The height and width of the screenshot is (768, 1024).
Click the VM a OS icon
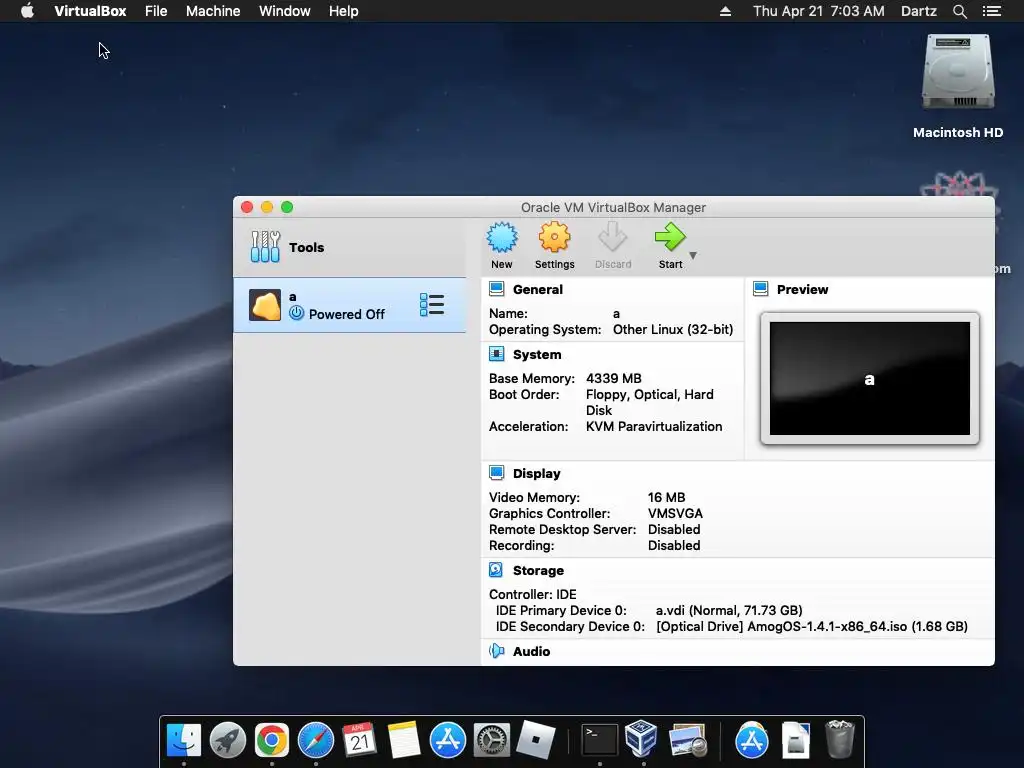[x=265, y=305]
